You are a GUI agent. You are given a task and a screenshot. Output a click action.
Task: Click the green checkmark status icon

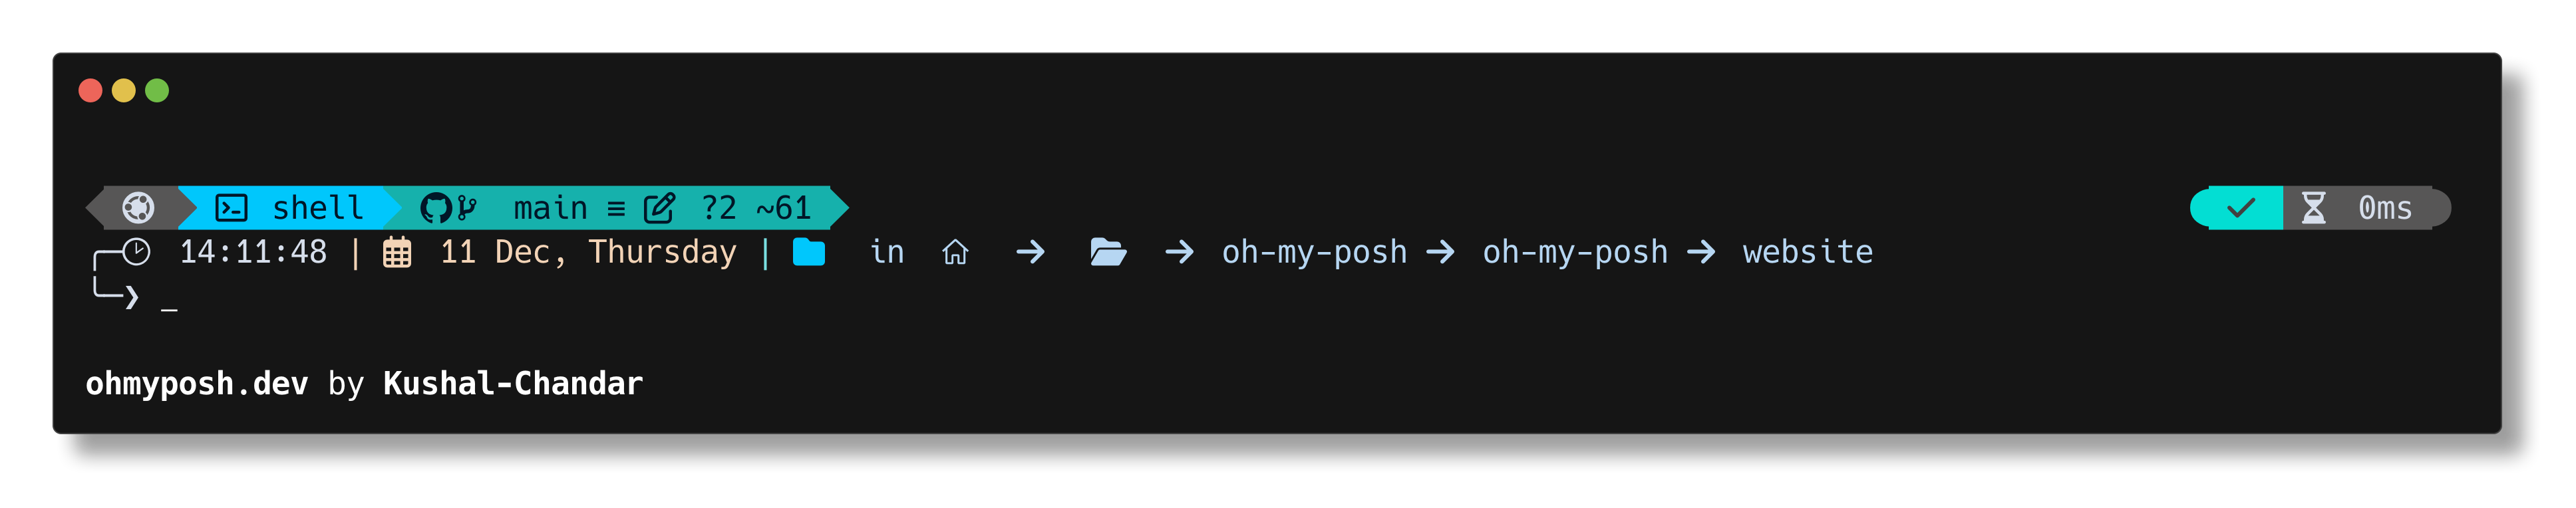(2241, 208)
